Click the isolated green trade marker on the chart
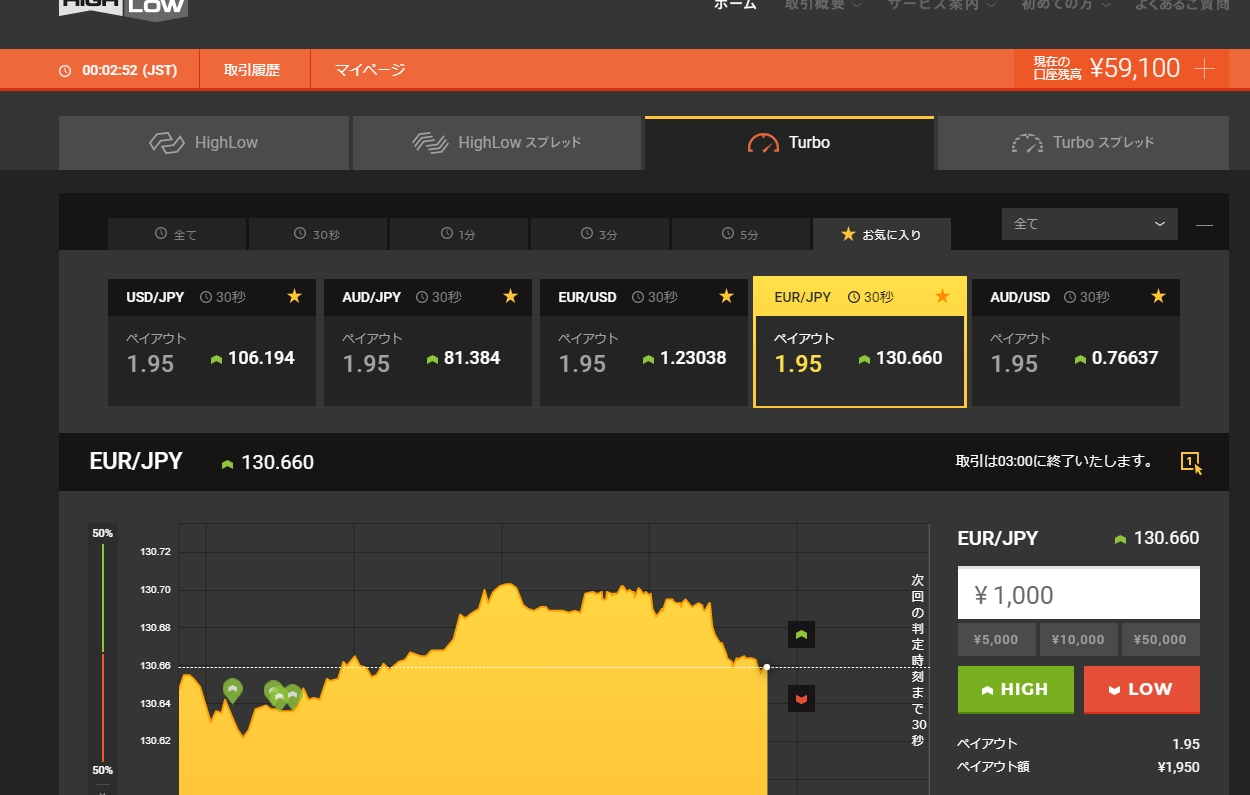 pyautogui.click(x=233, y=689)
